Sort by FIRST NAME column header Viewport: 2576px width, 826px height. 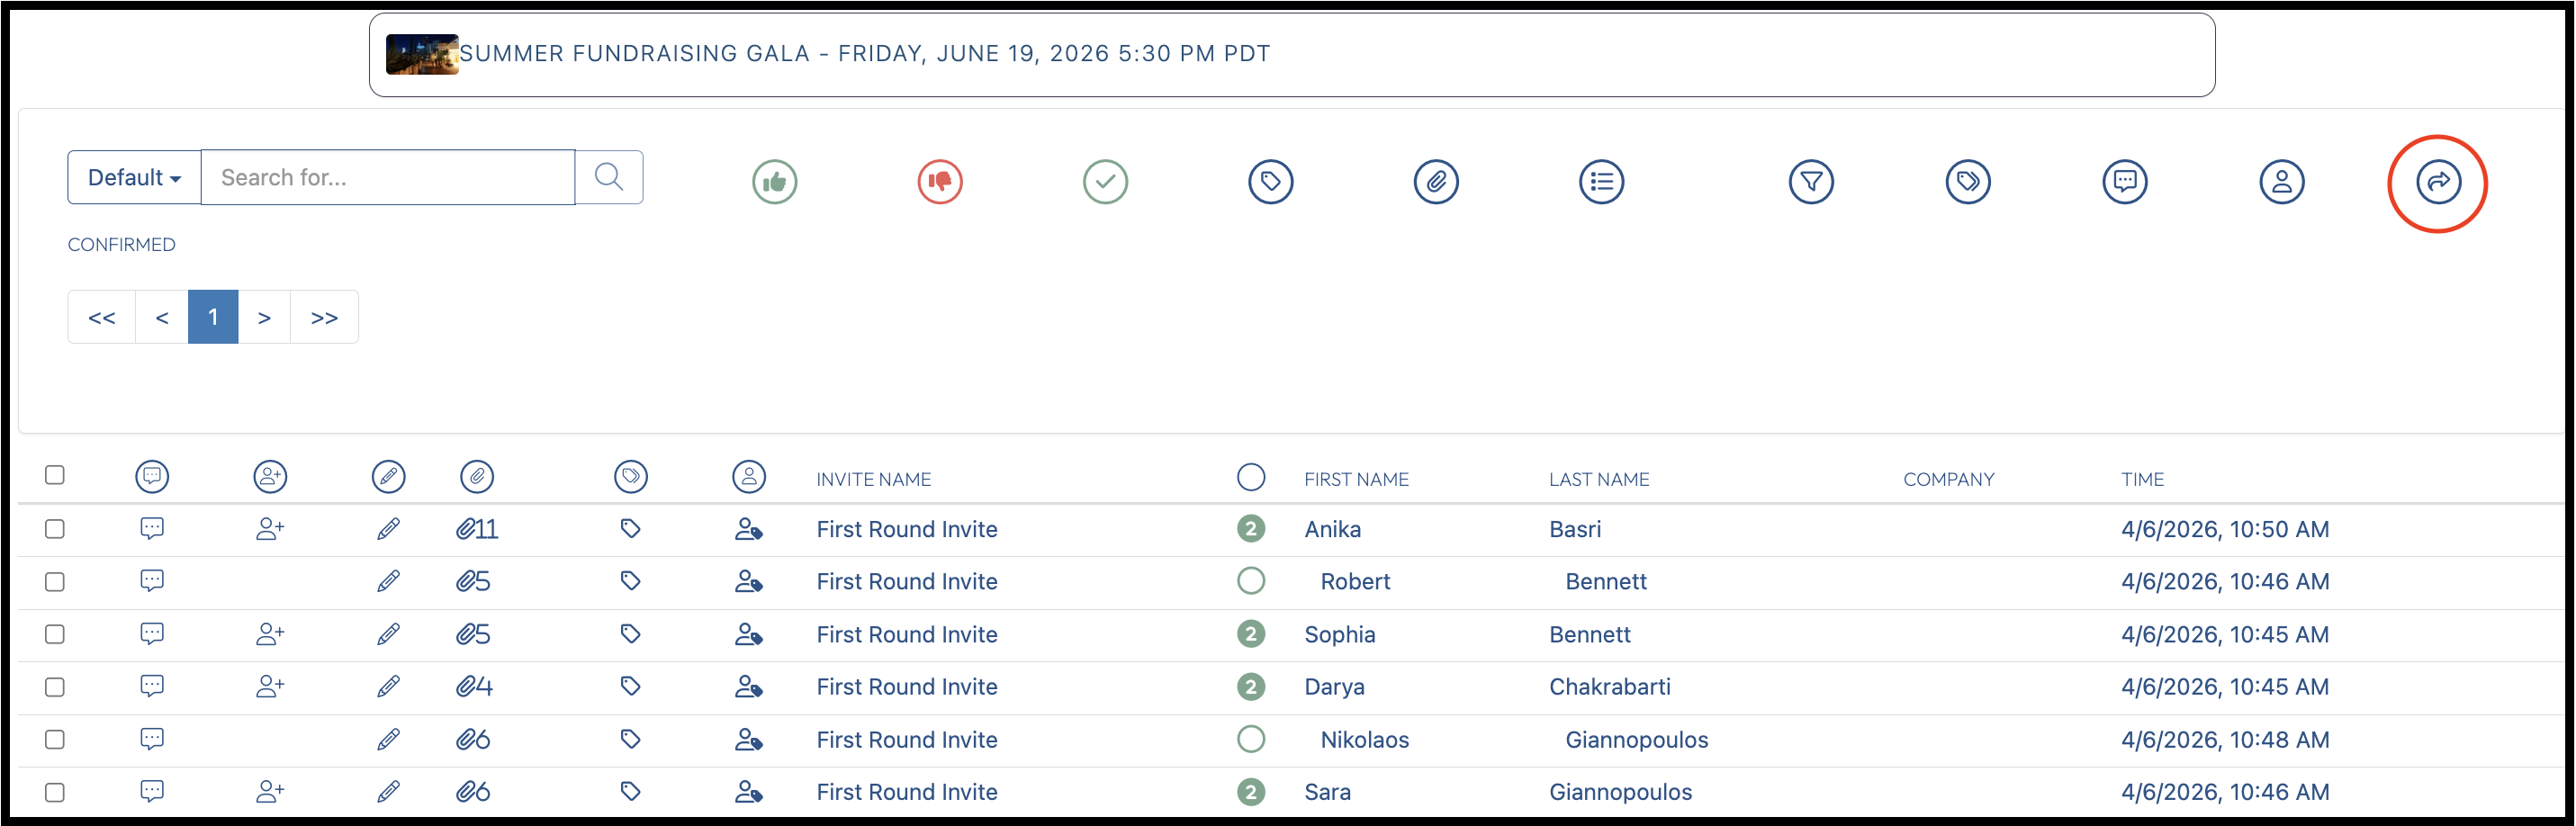1356,479
